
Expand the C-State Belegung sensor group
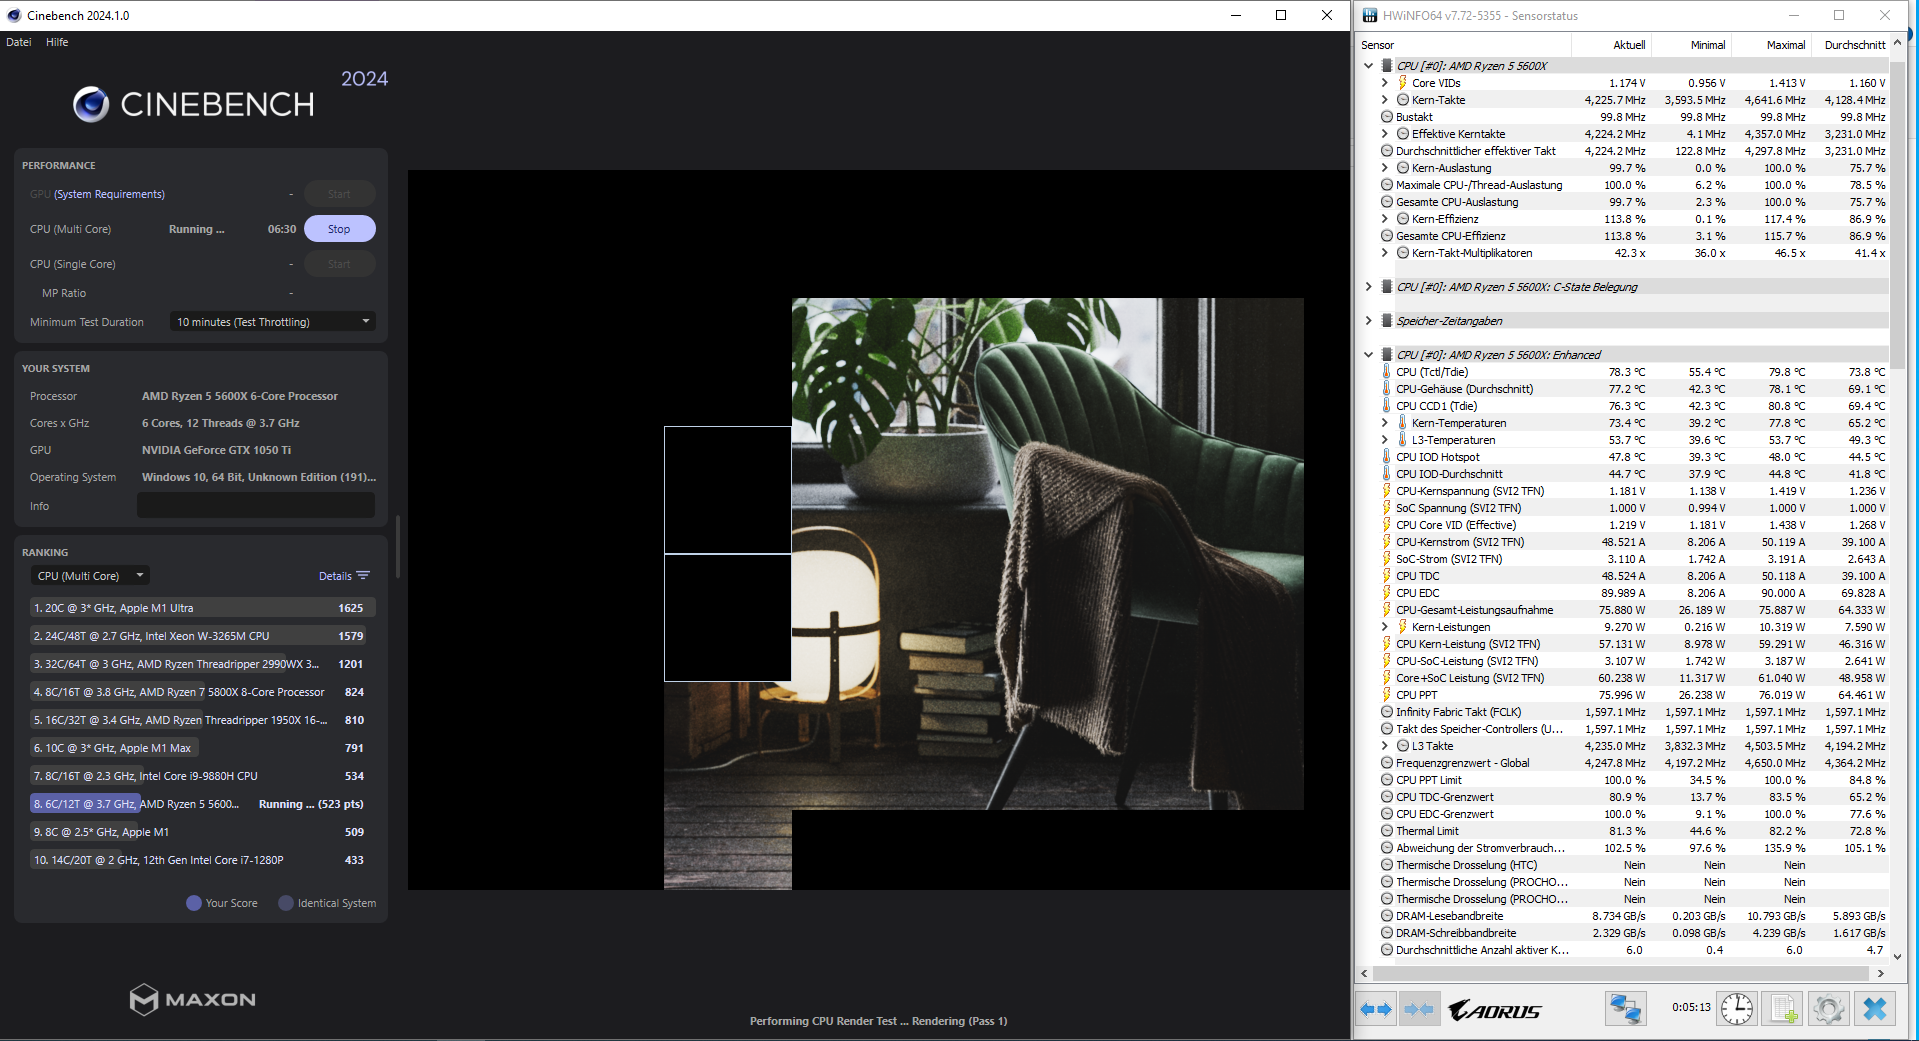coord(1369,287)
